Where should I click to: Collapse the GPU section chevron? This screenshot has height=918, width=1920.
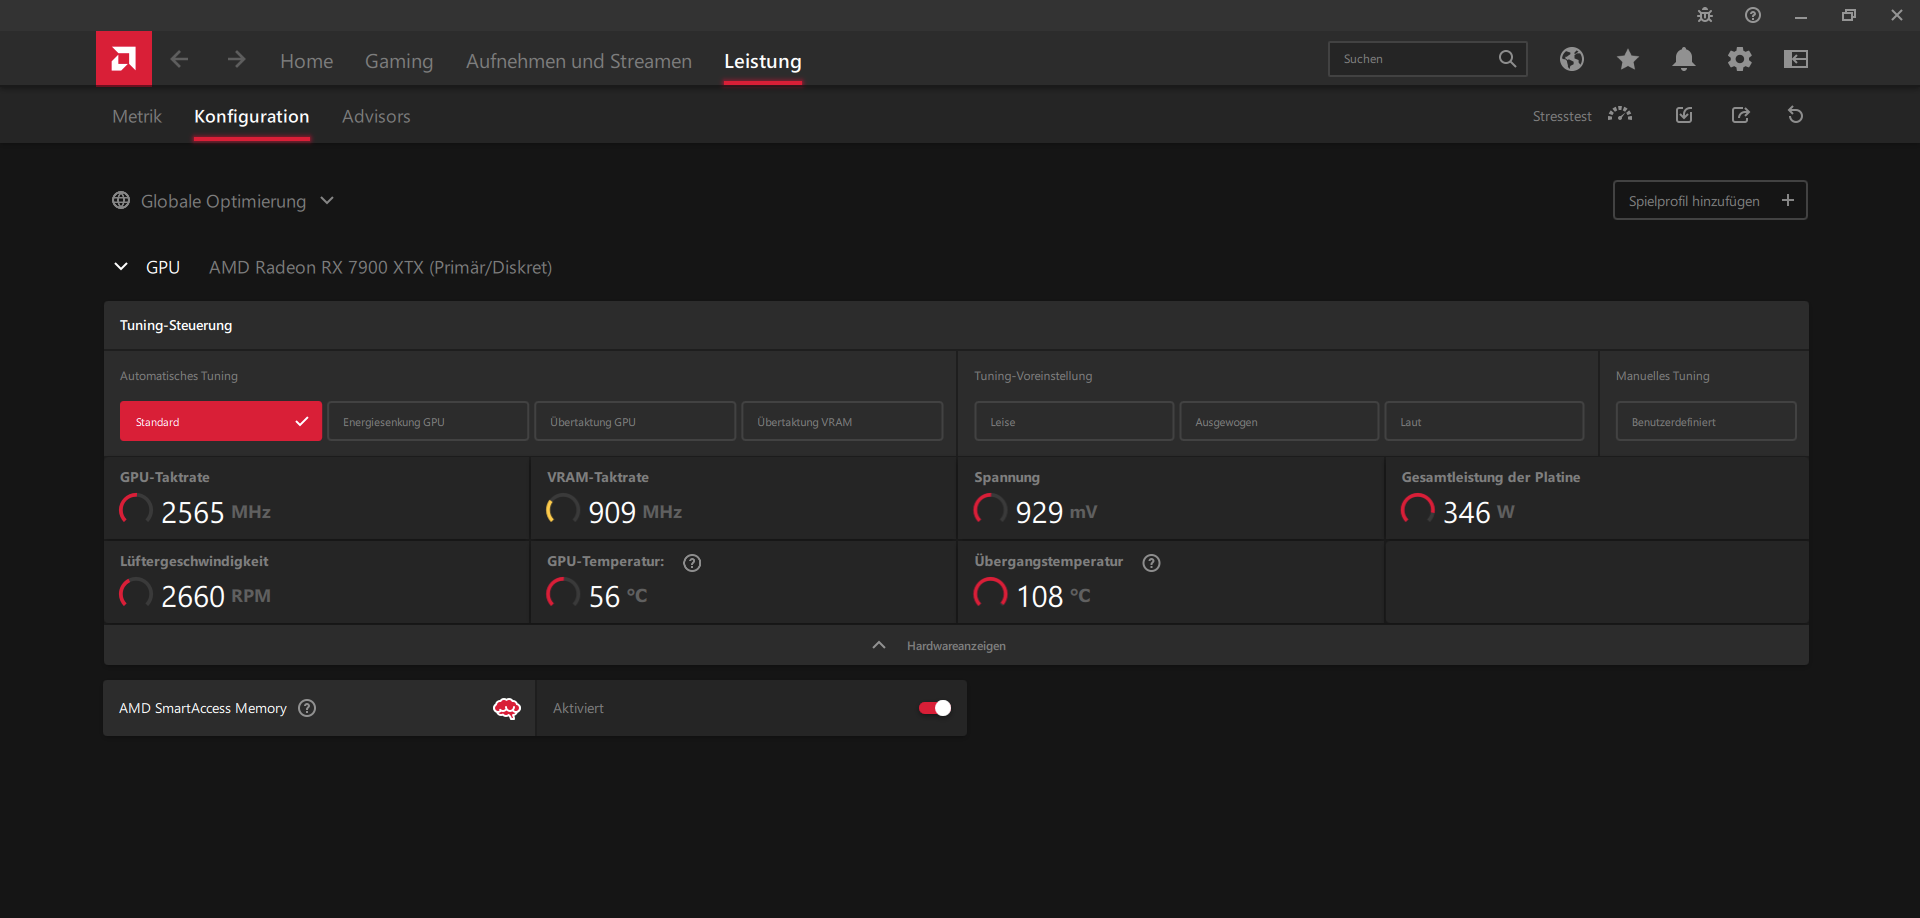(121, 267)
